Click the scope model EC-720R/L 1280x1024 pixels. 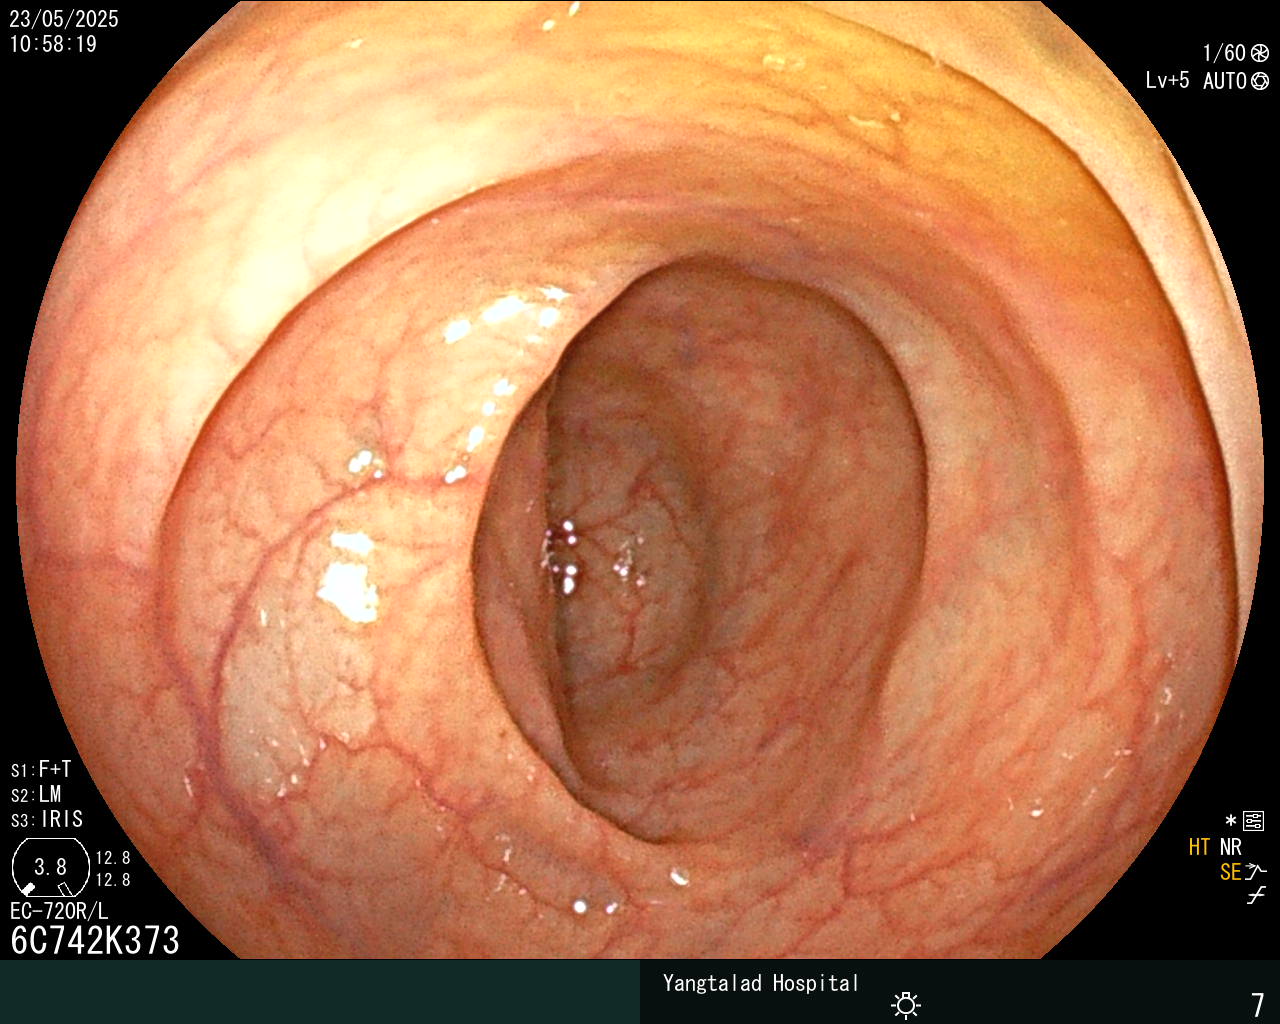click(59, 911)
